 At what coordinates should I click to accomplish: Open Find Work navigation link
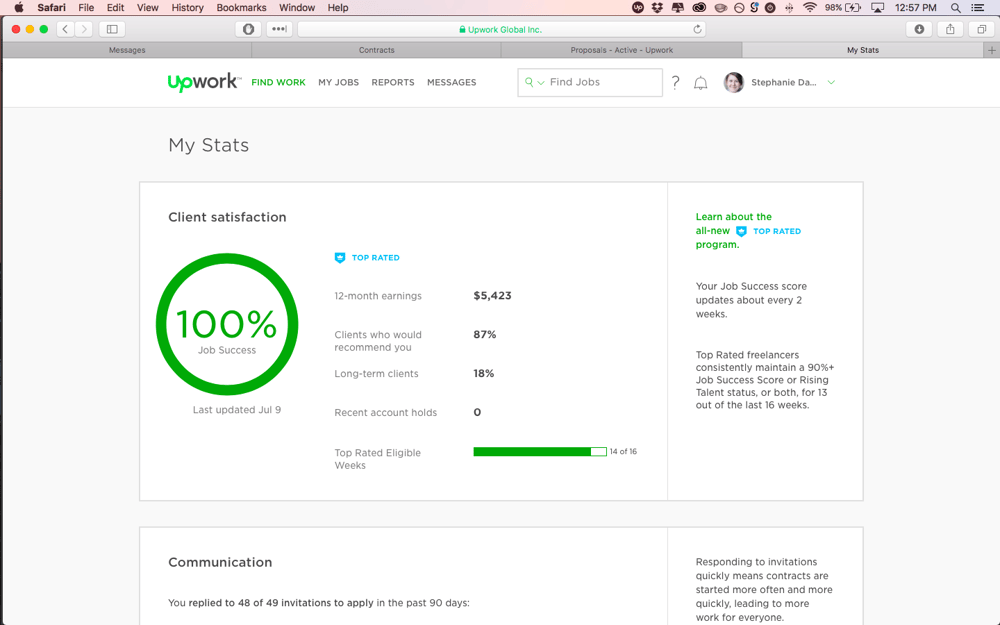[278, 82]
